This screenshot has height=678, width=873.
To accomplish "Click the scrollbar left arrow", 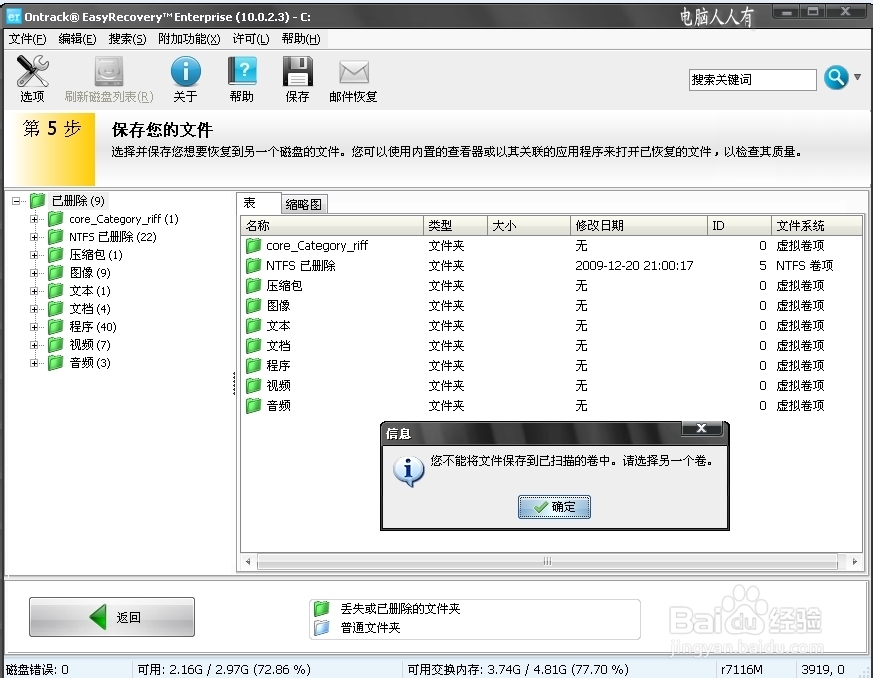I will click(248, 561).
